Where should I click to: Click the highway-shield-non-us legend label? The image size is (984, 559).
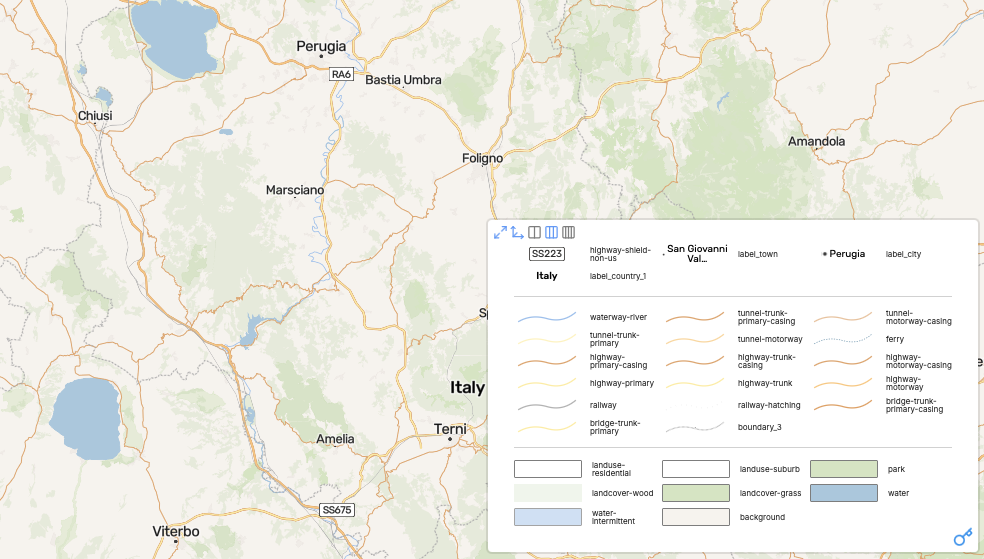pos(620,254)
